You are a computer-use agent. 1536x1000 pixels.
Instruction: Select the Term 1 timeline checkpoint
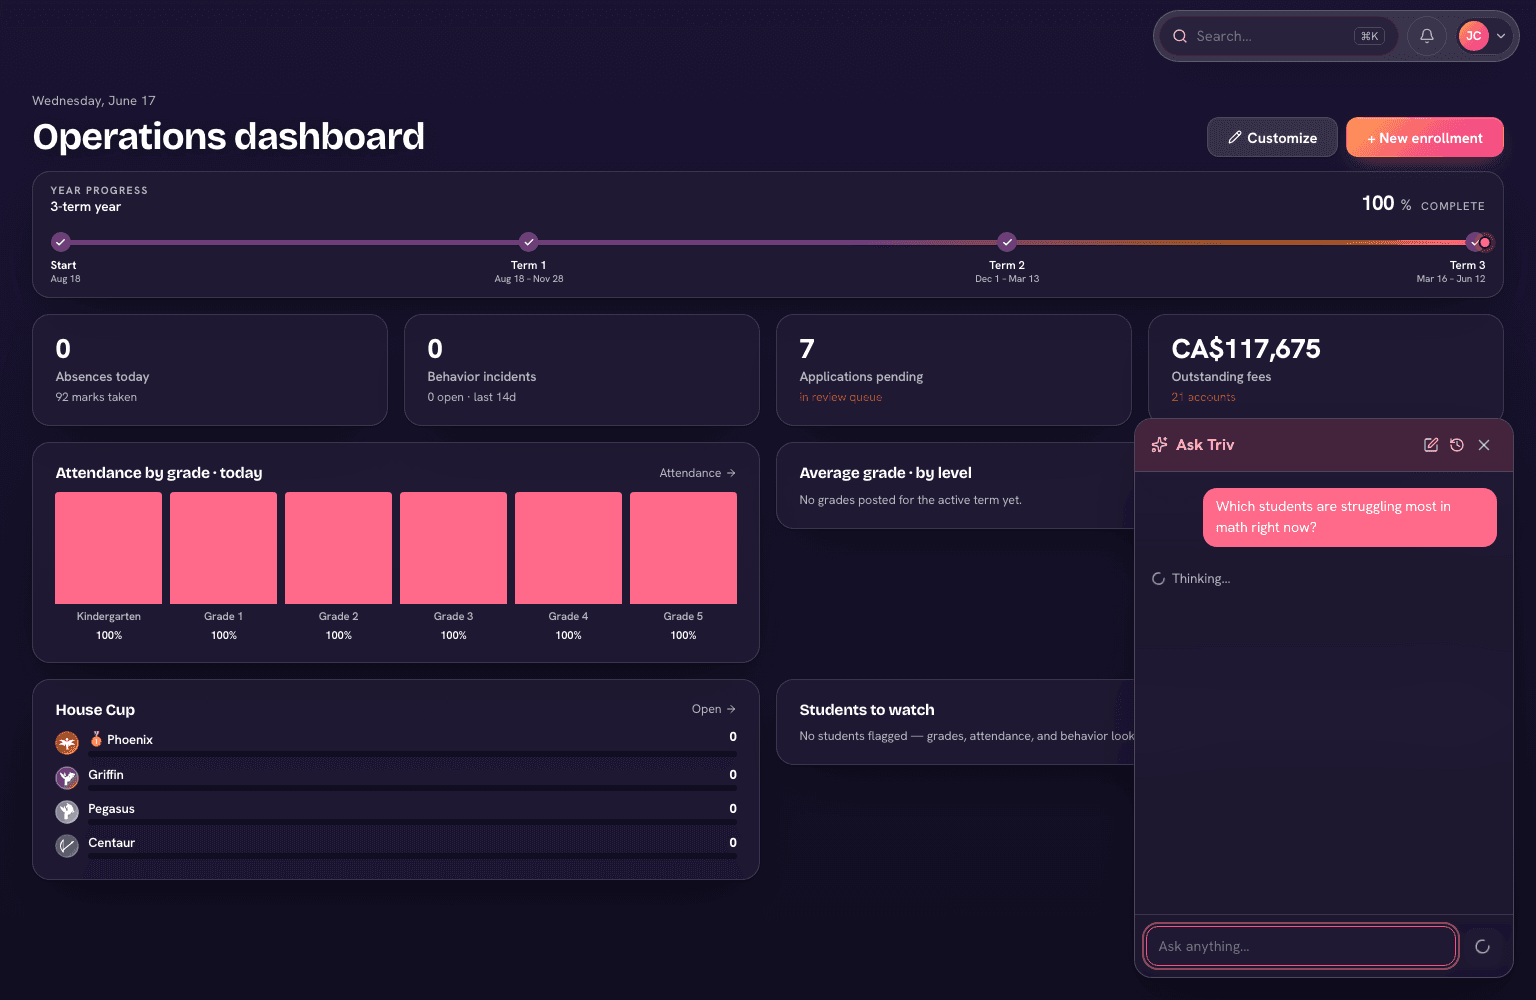pos(529,242)
